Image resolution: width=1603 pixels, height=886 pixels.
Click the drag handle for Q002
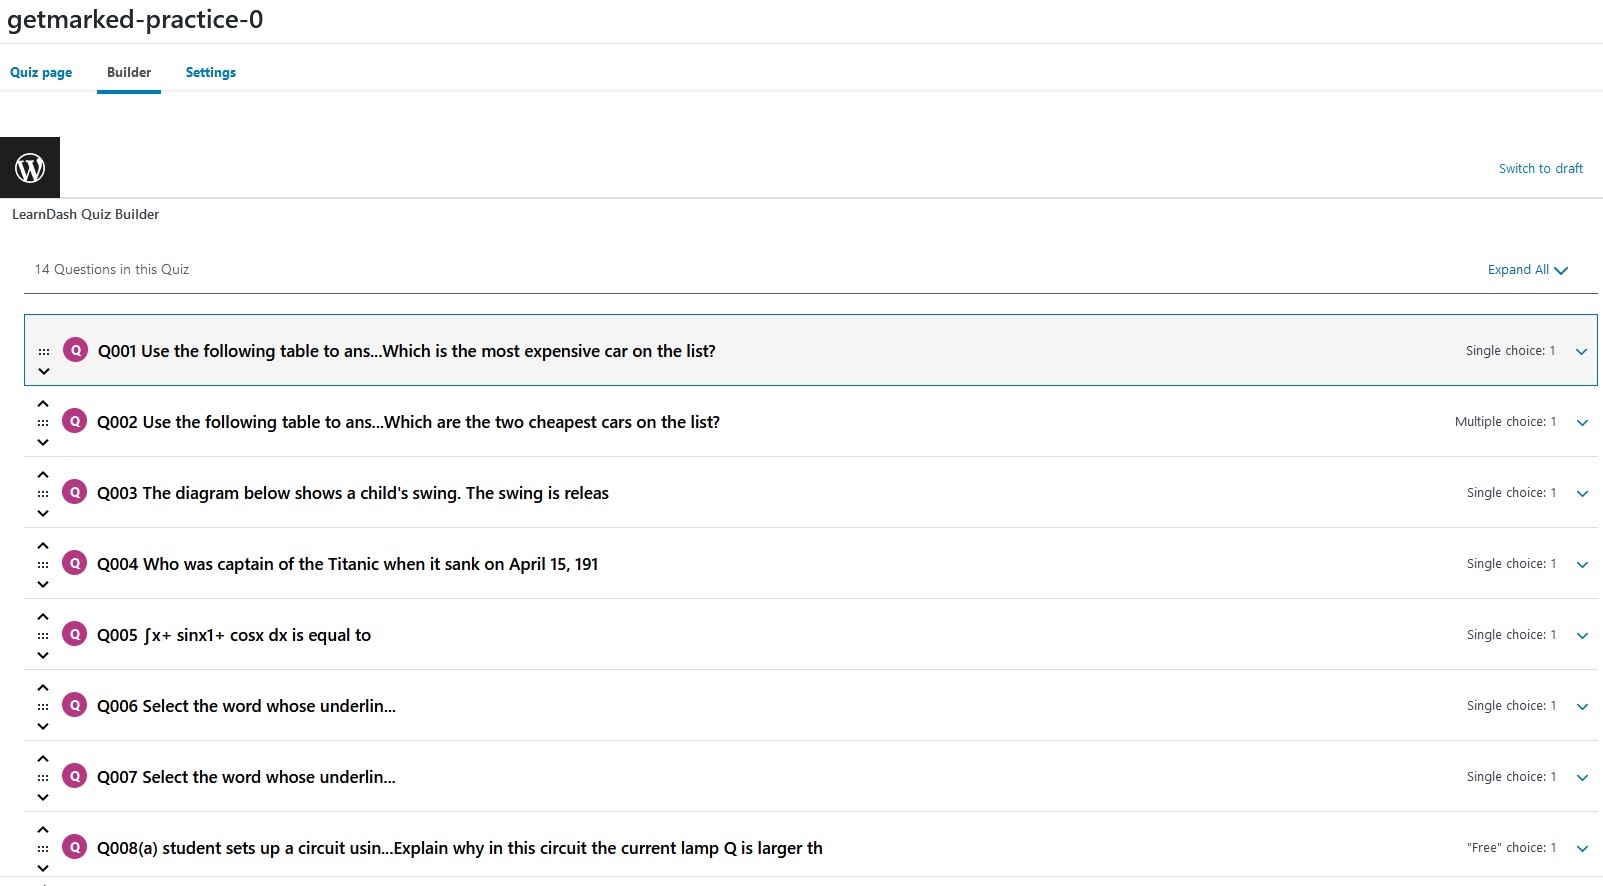coord(43,423)
